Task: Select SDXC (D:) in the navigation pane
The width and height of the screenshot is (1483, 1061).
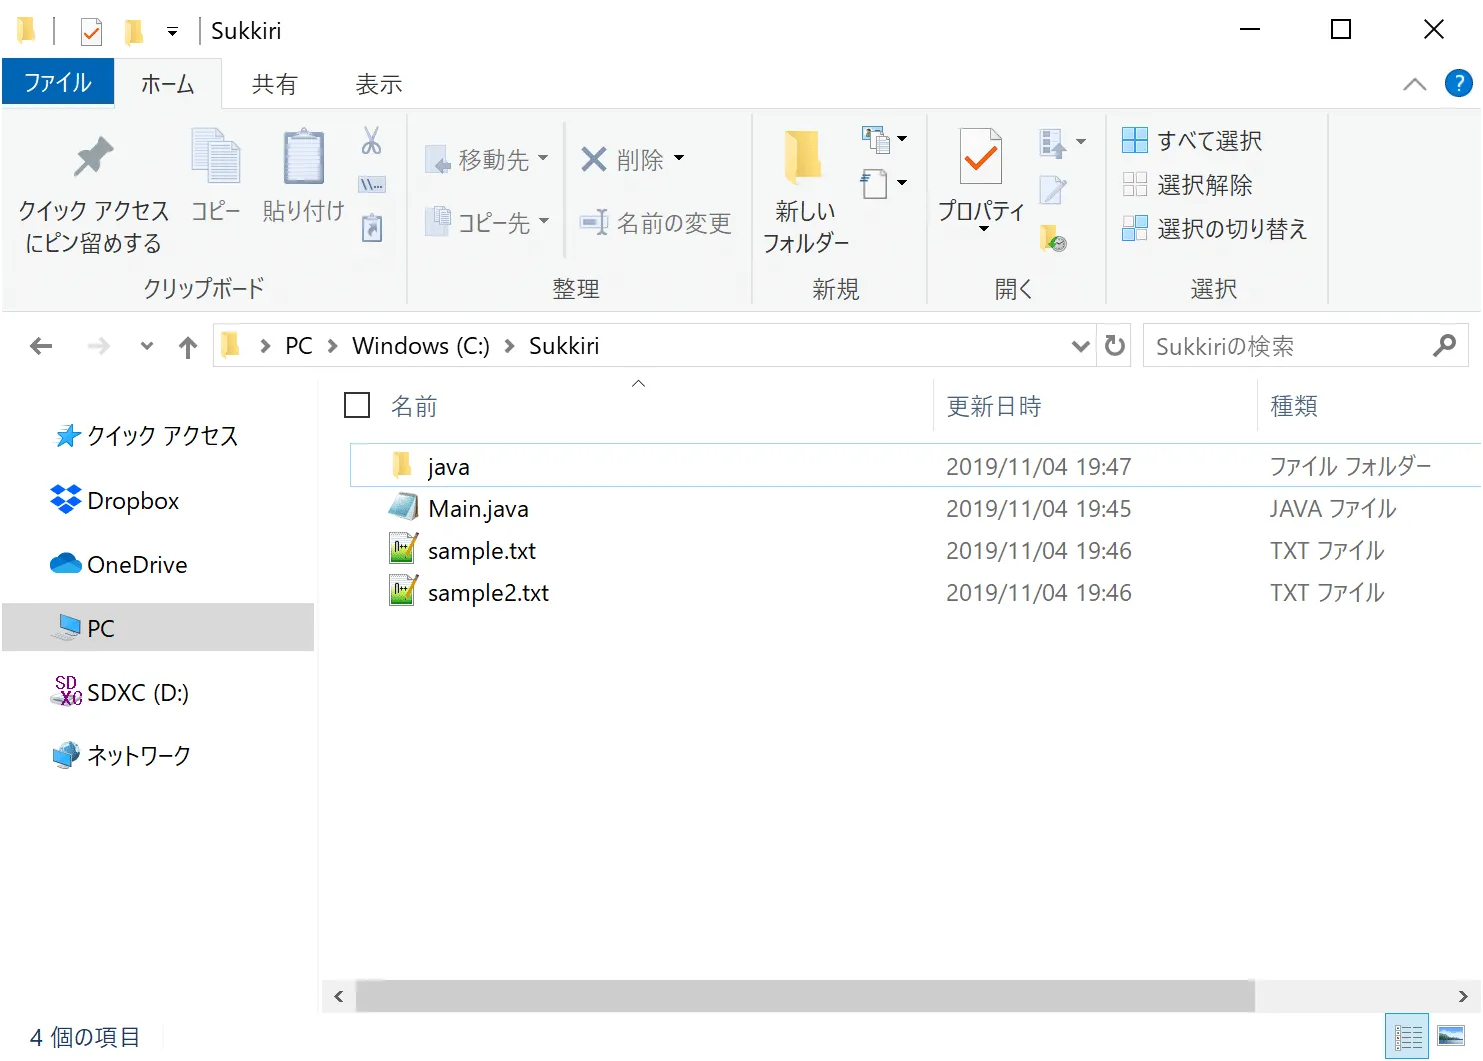Action: point(120,692)
